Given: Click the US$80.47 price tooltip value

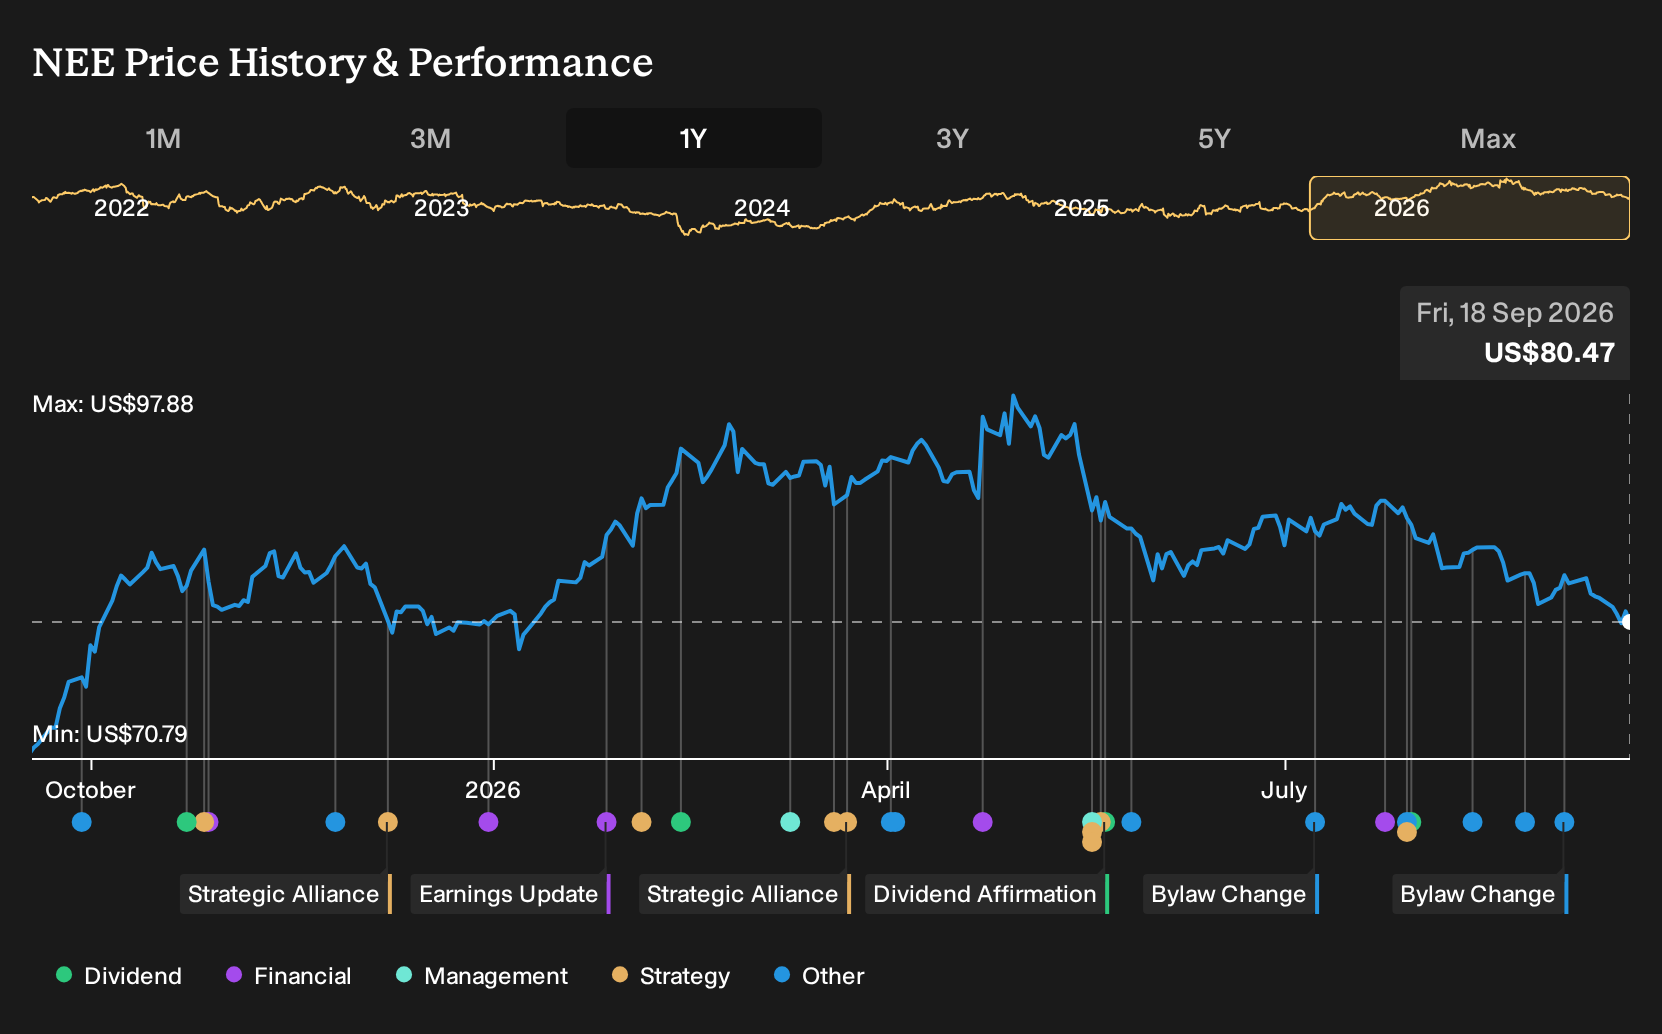Looking at the screenshot, I should [1549, 353].
